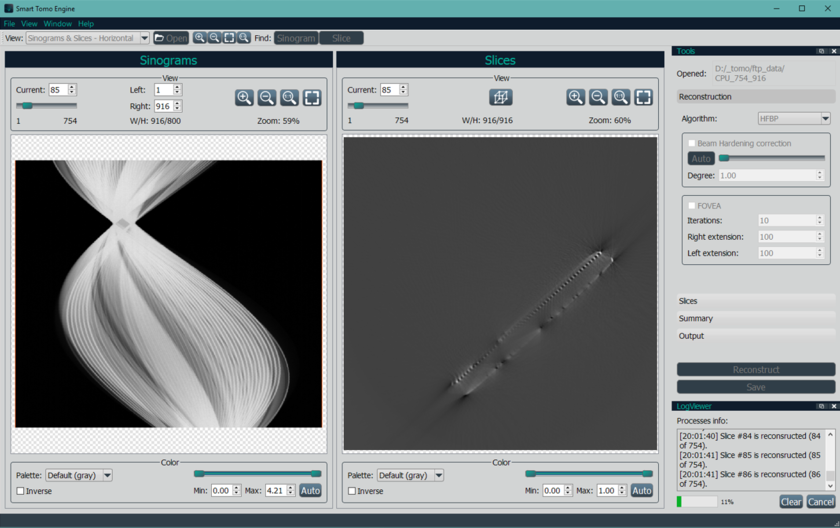Enable Inverse for Slices color
This screenshot has width=840, height=528.
(352, 491)
